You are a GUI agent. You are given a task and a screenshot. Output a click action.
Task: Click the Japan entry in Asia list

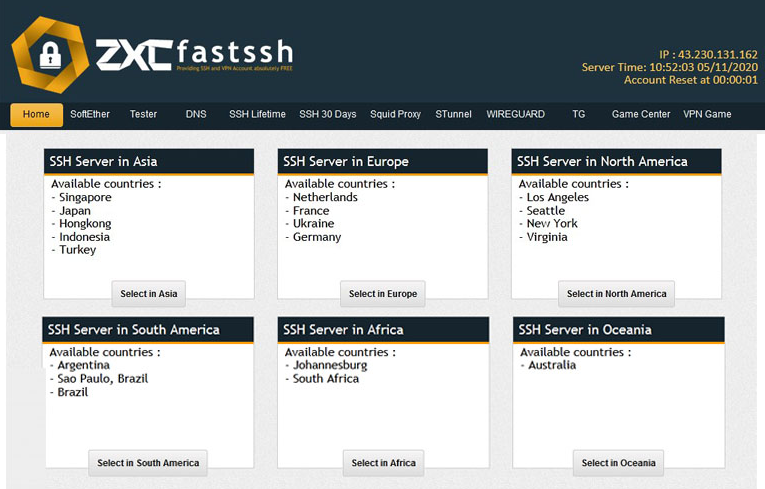pos(75,211)
